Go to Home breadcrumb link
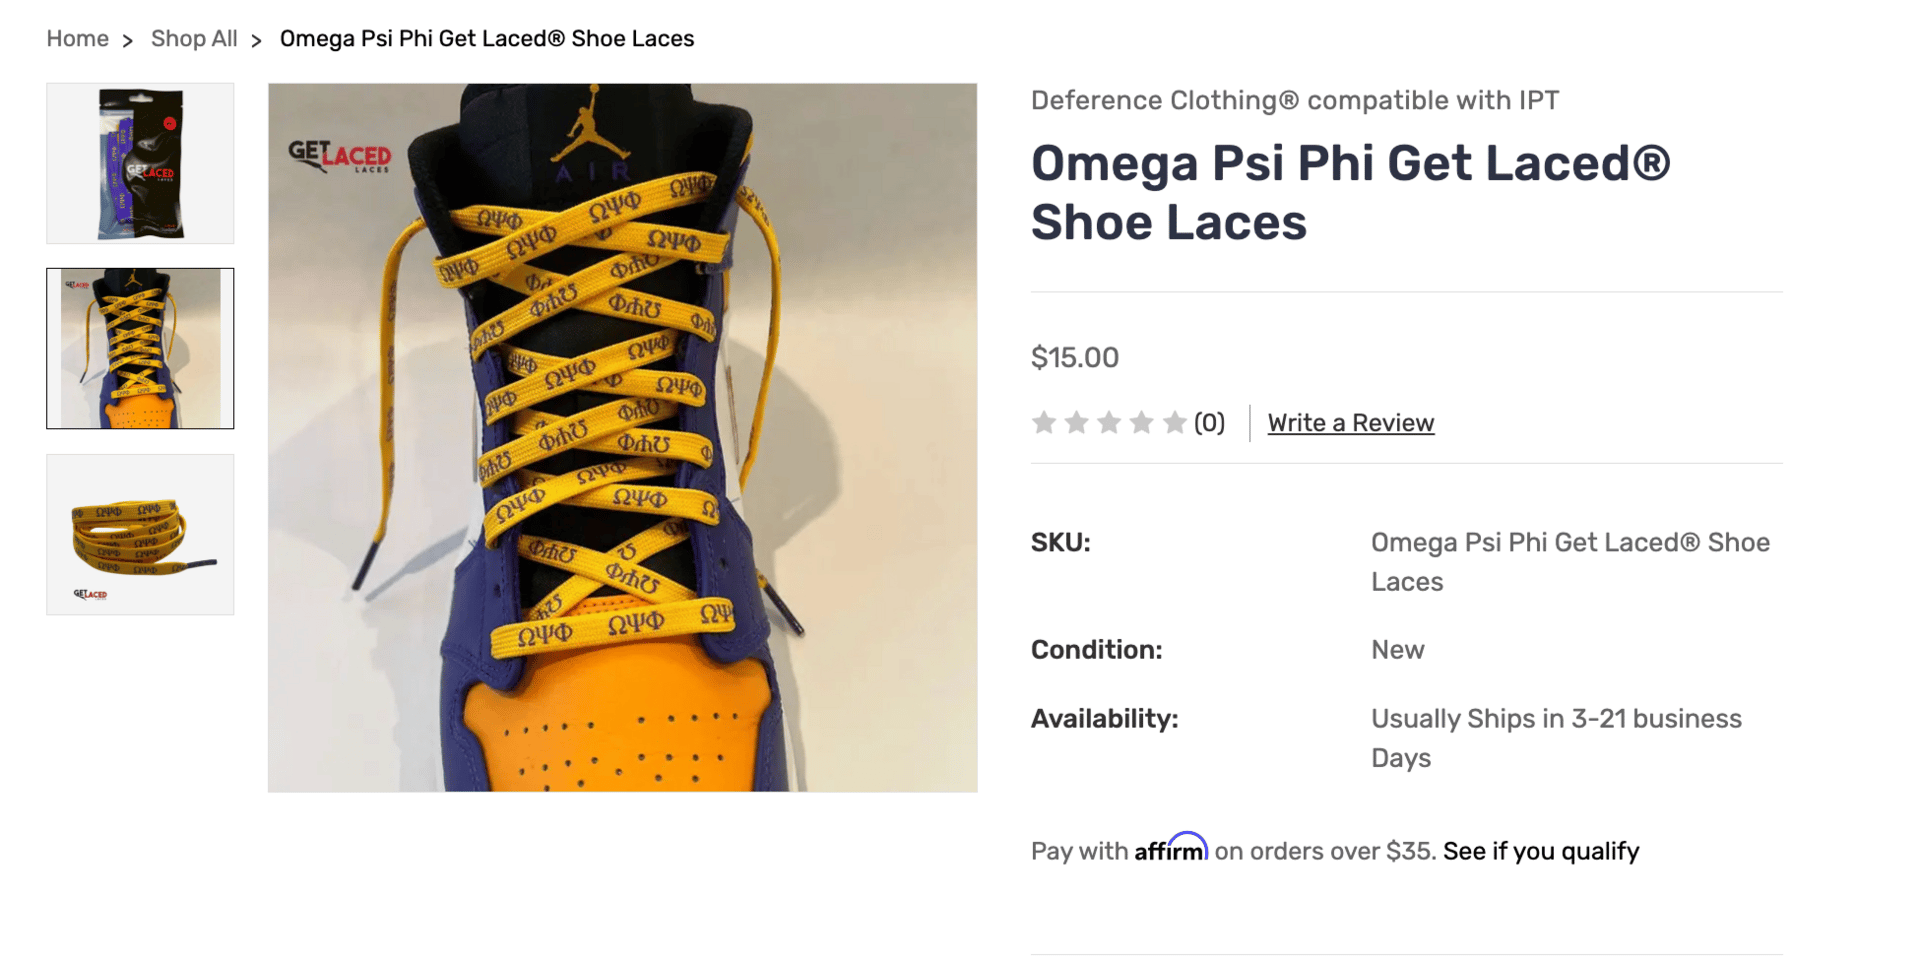1920x959 pixels. (77, 39)
